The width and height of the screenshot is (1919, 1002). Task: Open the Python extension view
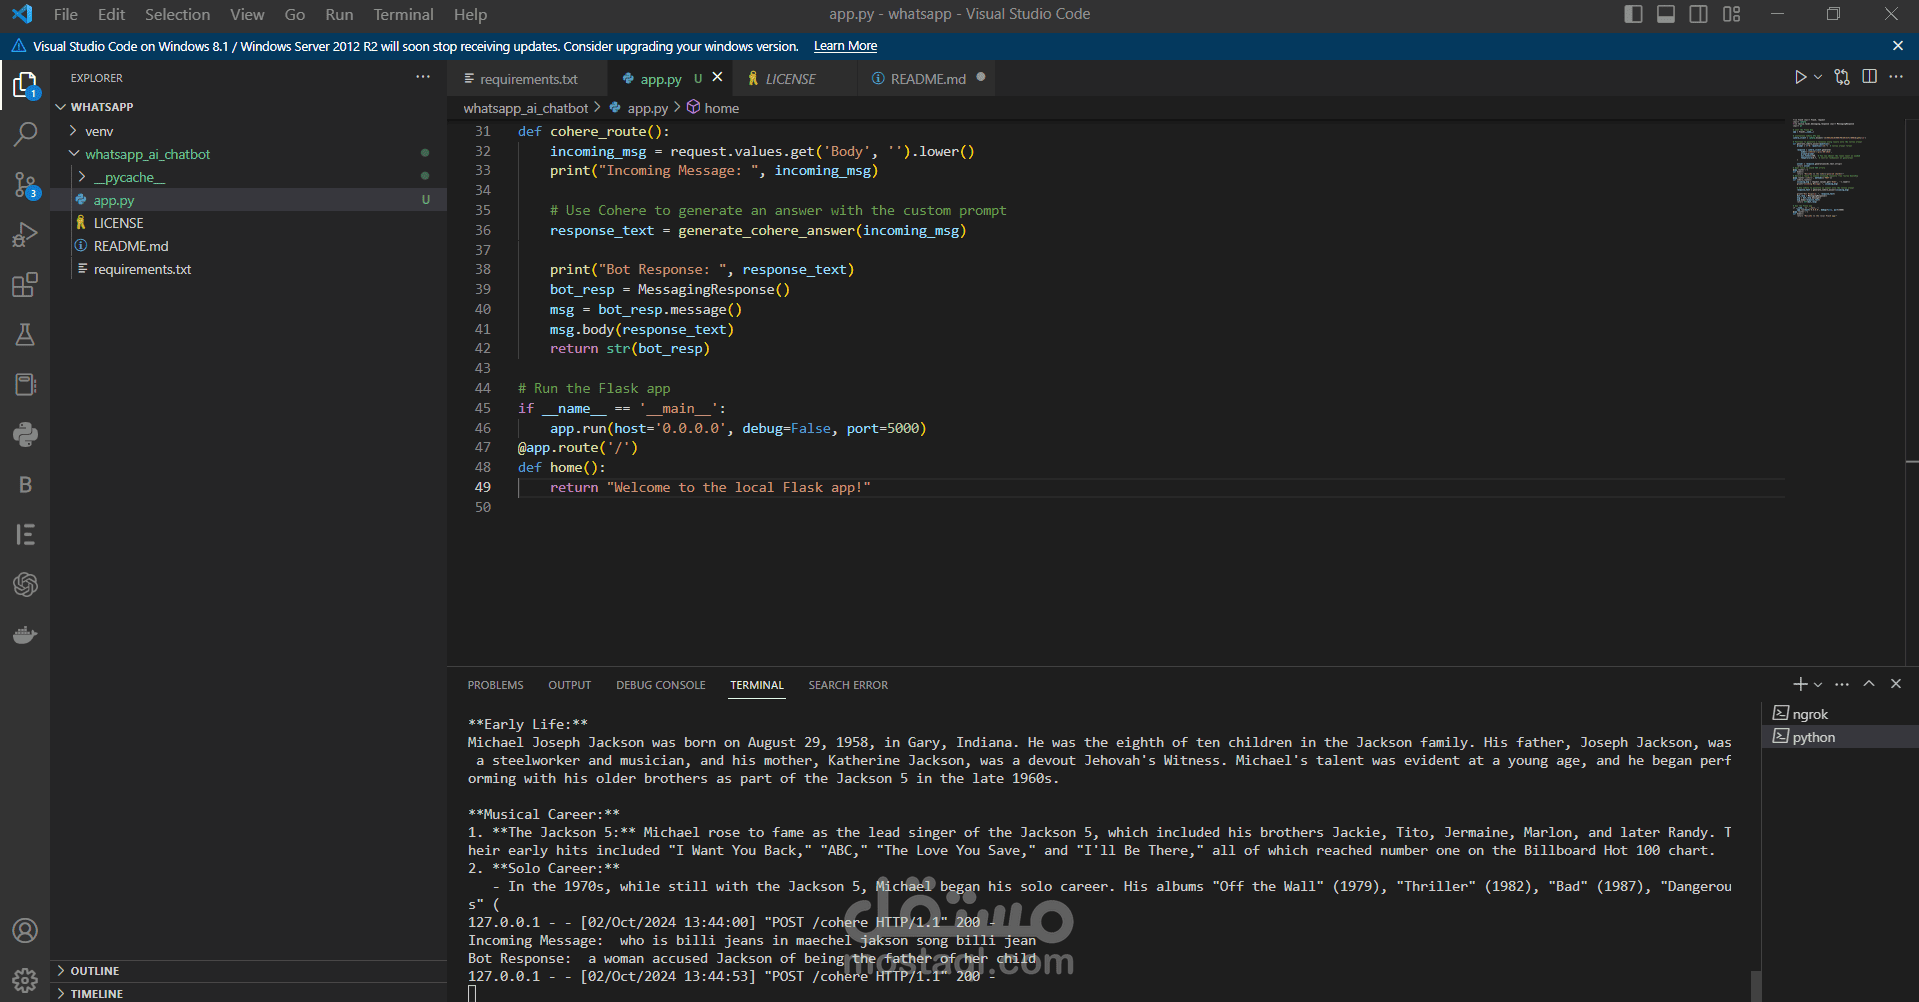pos(25,435)
